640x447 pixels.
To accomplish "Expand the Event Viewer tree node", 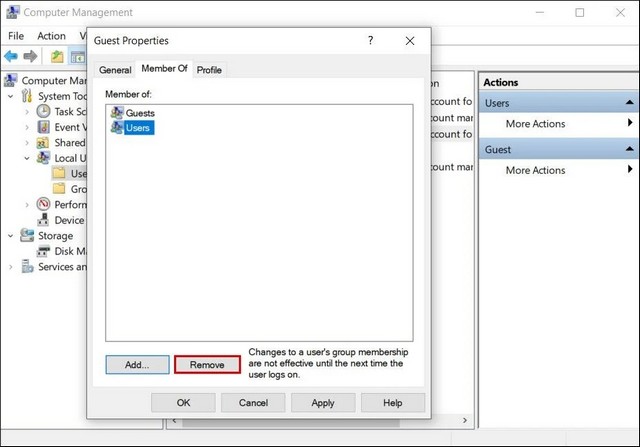I will pos(27,127).
